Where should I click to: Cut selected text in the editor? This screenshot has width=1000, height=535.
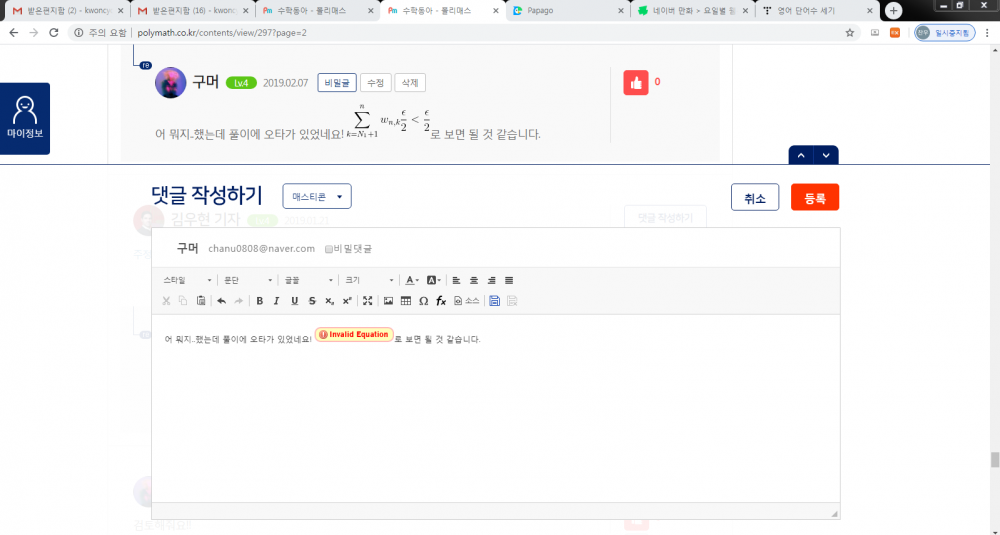(x=166, y=301)
